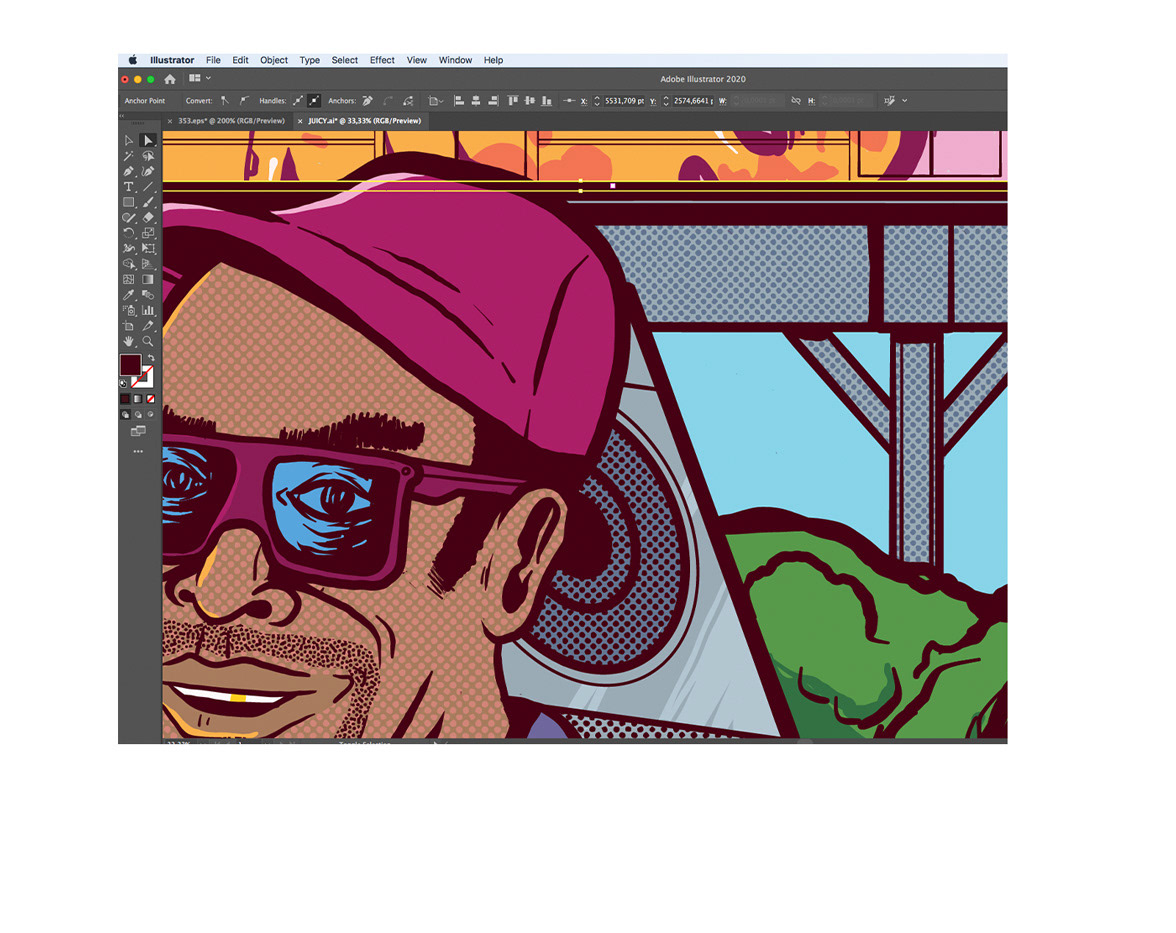The height and width of the screenshot is (933, 1176).
Task: Select the Eyedropper tool
Action: tap(128, 295)
